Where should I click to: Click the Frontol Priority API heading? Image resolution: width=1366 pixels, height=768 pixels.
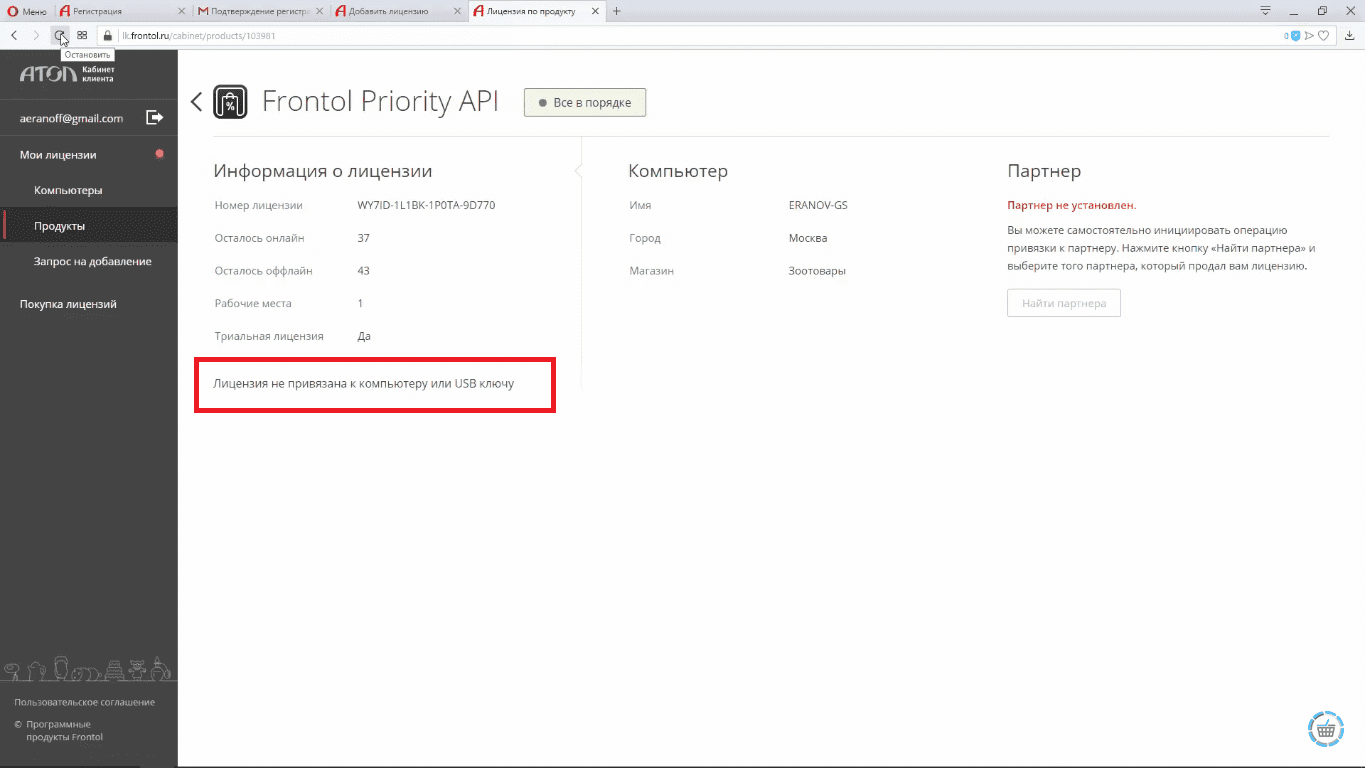(380, 101)
